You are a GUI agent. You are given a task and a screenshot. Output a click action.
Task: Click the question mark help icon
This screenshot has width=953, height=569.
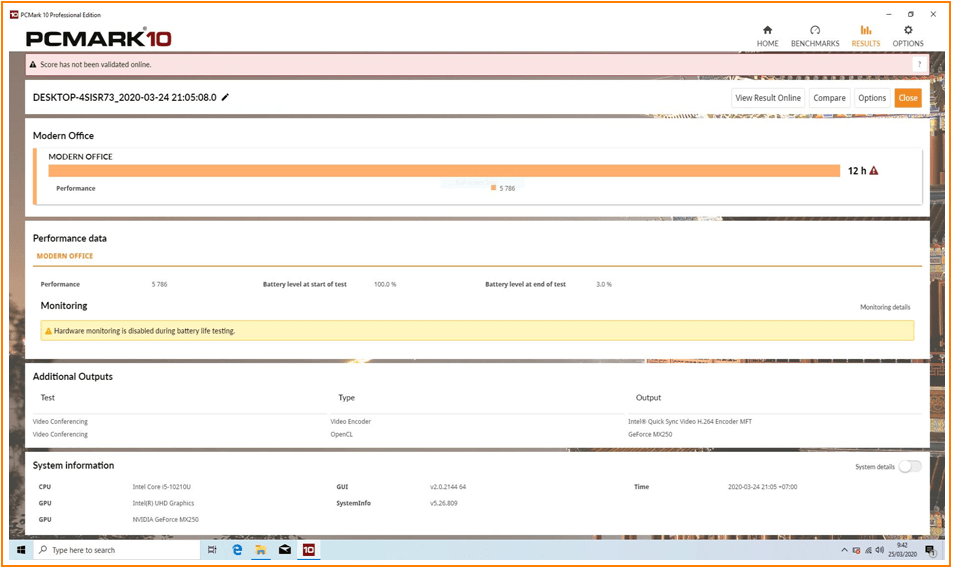point(918,64)
